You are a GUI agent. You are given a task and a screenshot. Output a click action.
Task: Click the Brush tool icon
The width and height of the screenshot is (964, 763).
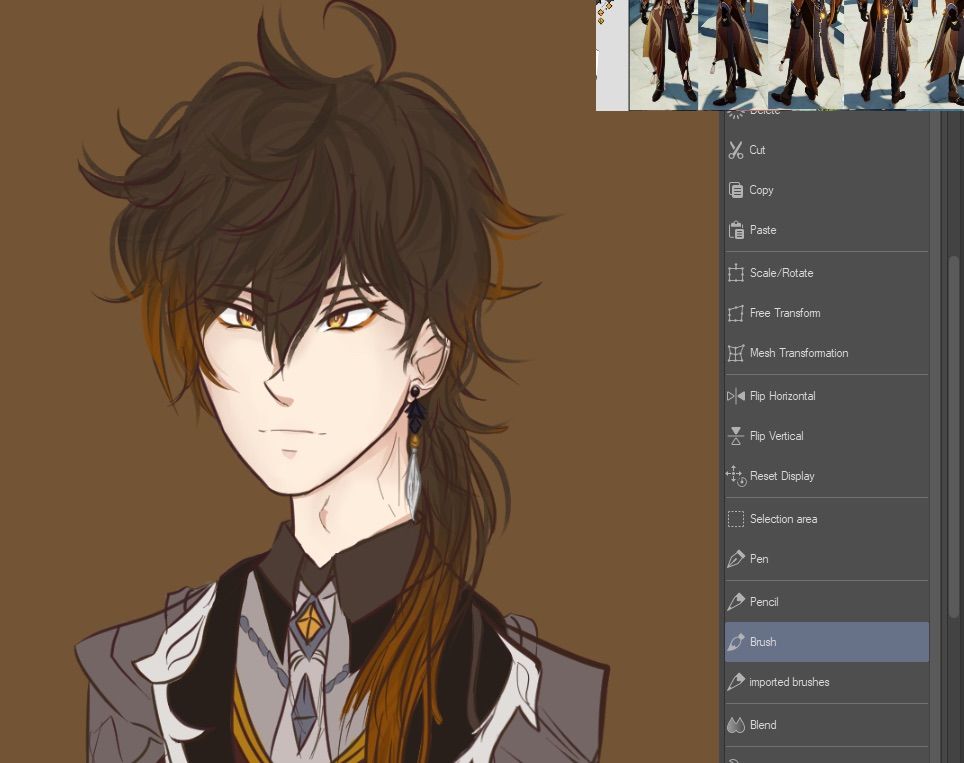coord(736,642)
